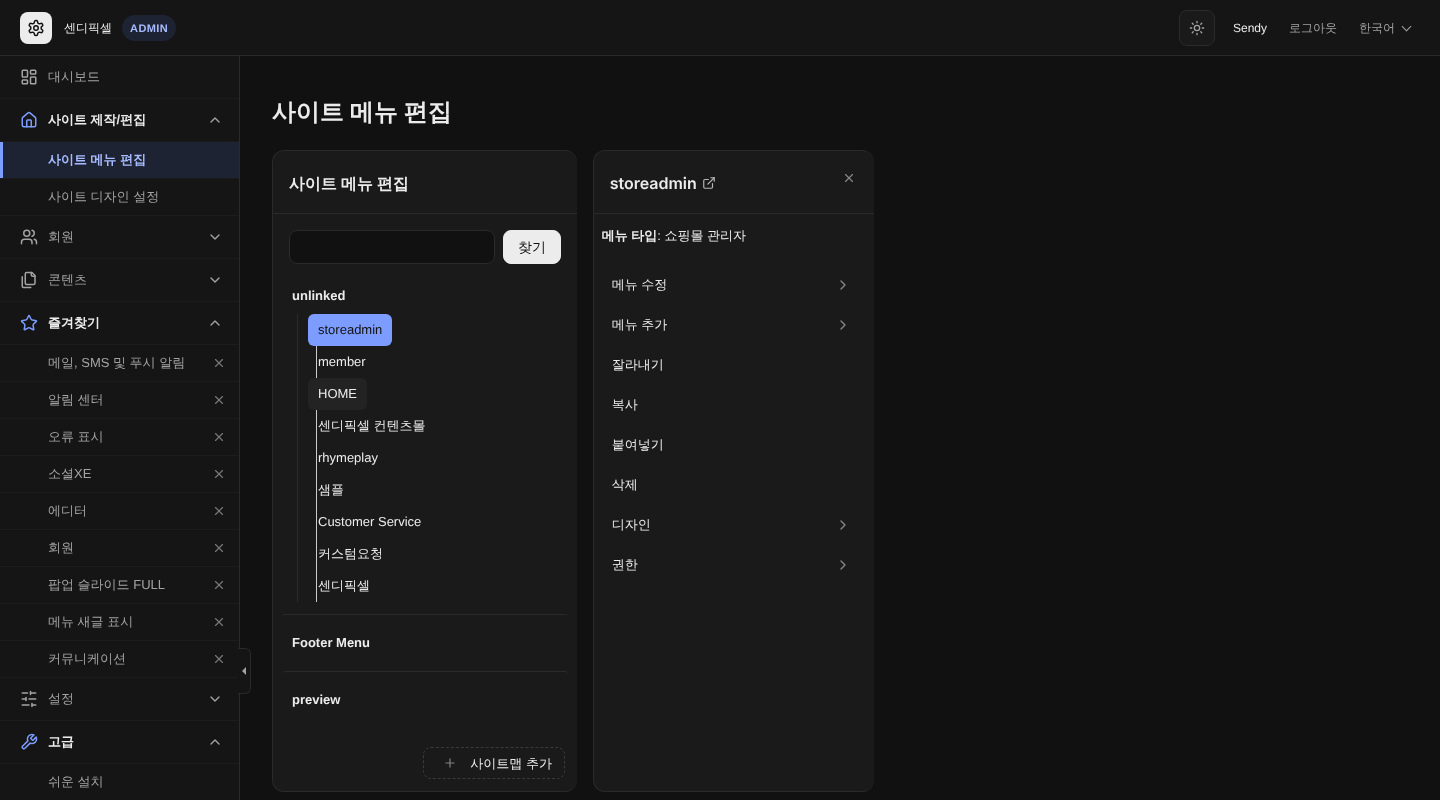This screenshot has height=800, width=1440.
Task: Collapse sidebar with the arrow handle
Action: [x=244, y=671]
